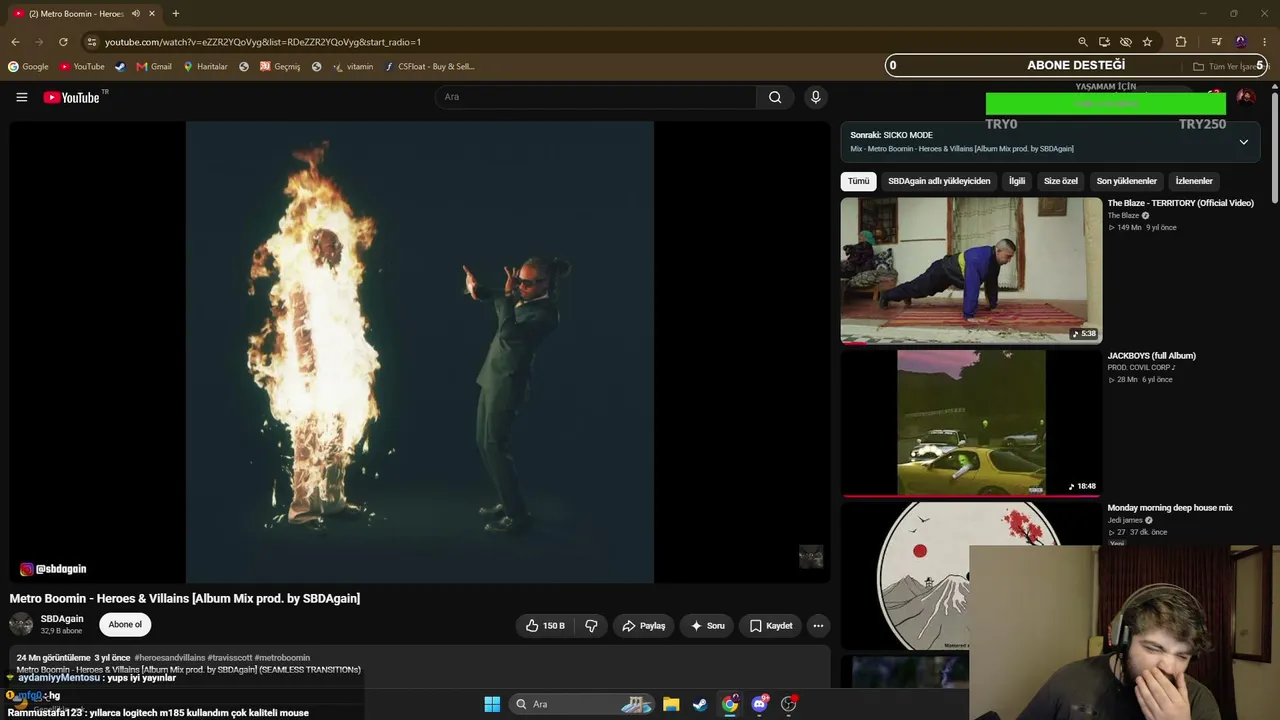Viewport: 1280px width, 720px height.
Task: Open the SBDAgain channel name link
Action: (x=62, y=619)
